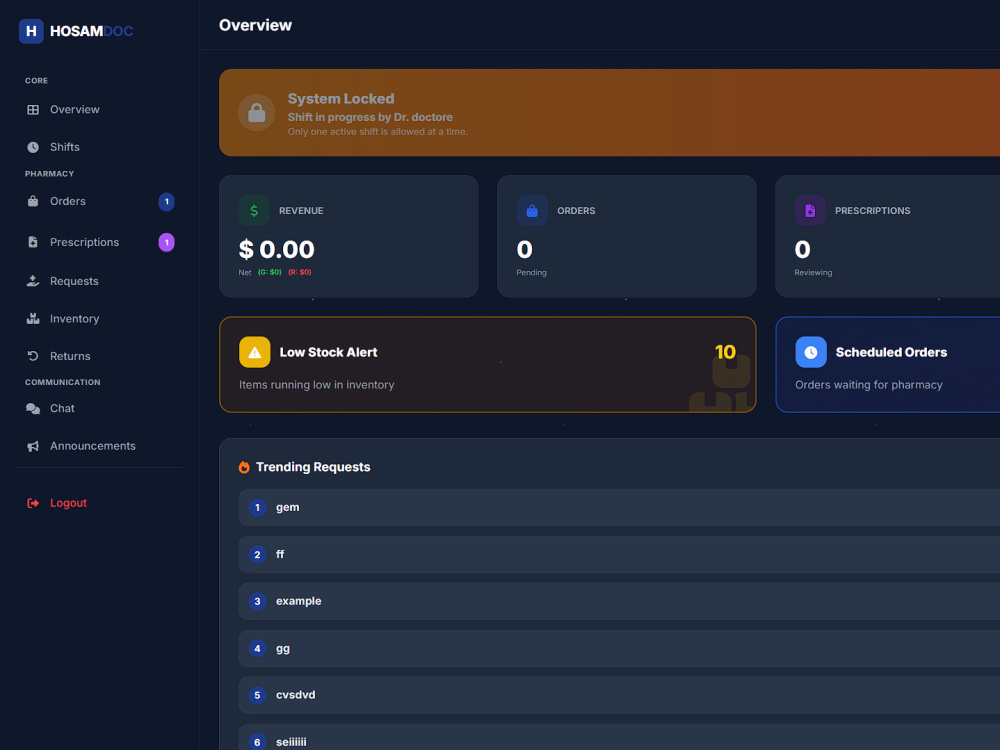
Task: Select trending request 'gem'
Action: click(x=619, y=508)
